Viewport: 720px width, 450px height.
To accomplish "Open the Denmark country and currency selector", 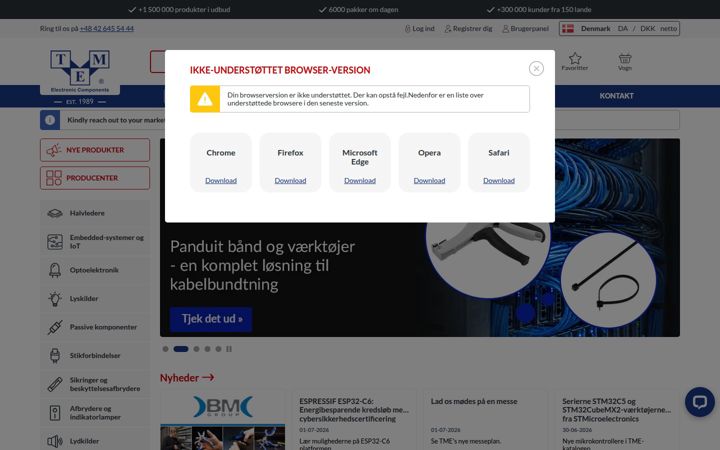I will pyautogui.click(x=619, y=28).
